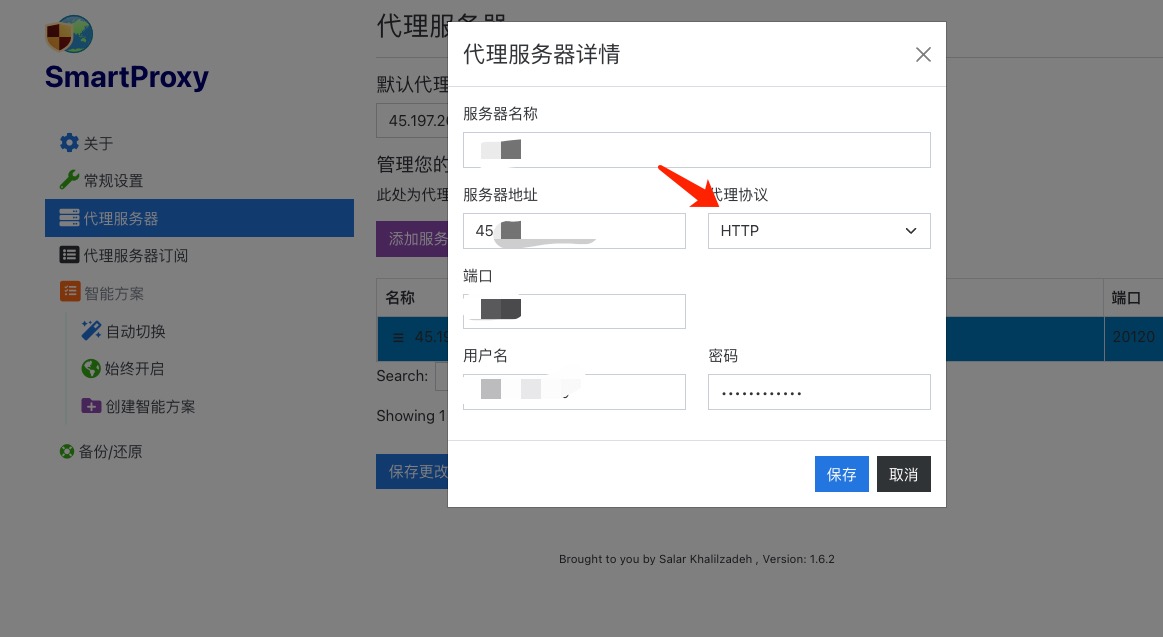Click the purple 添加服务器 button behind dialog
The height and width of the screenshot is (637, 1163).
tap(412, 239)
